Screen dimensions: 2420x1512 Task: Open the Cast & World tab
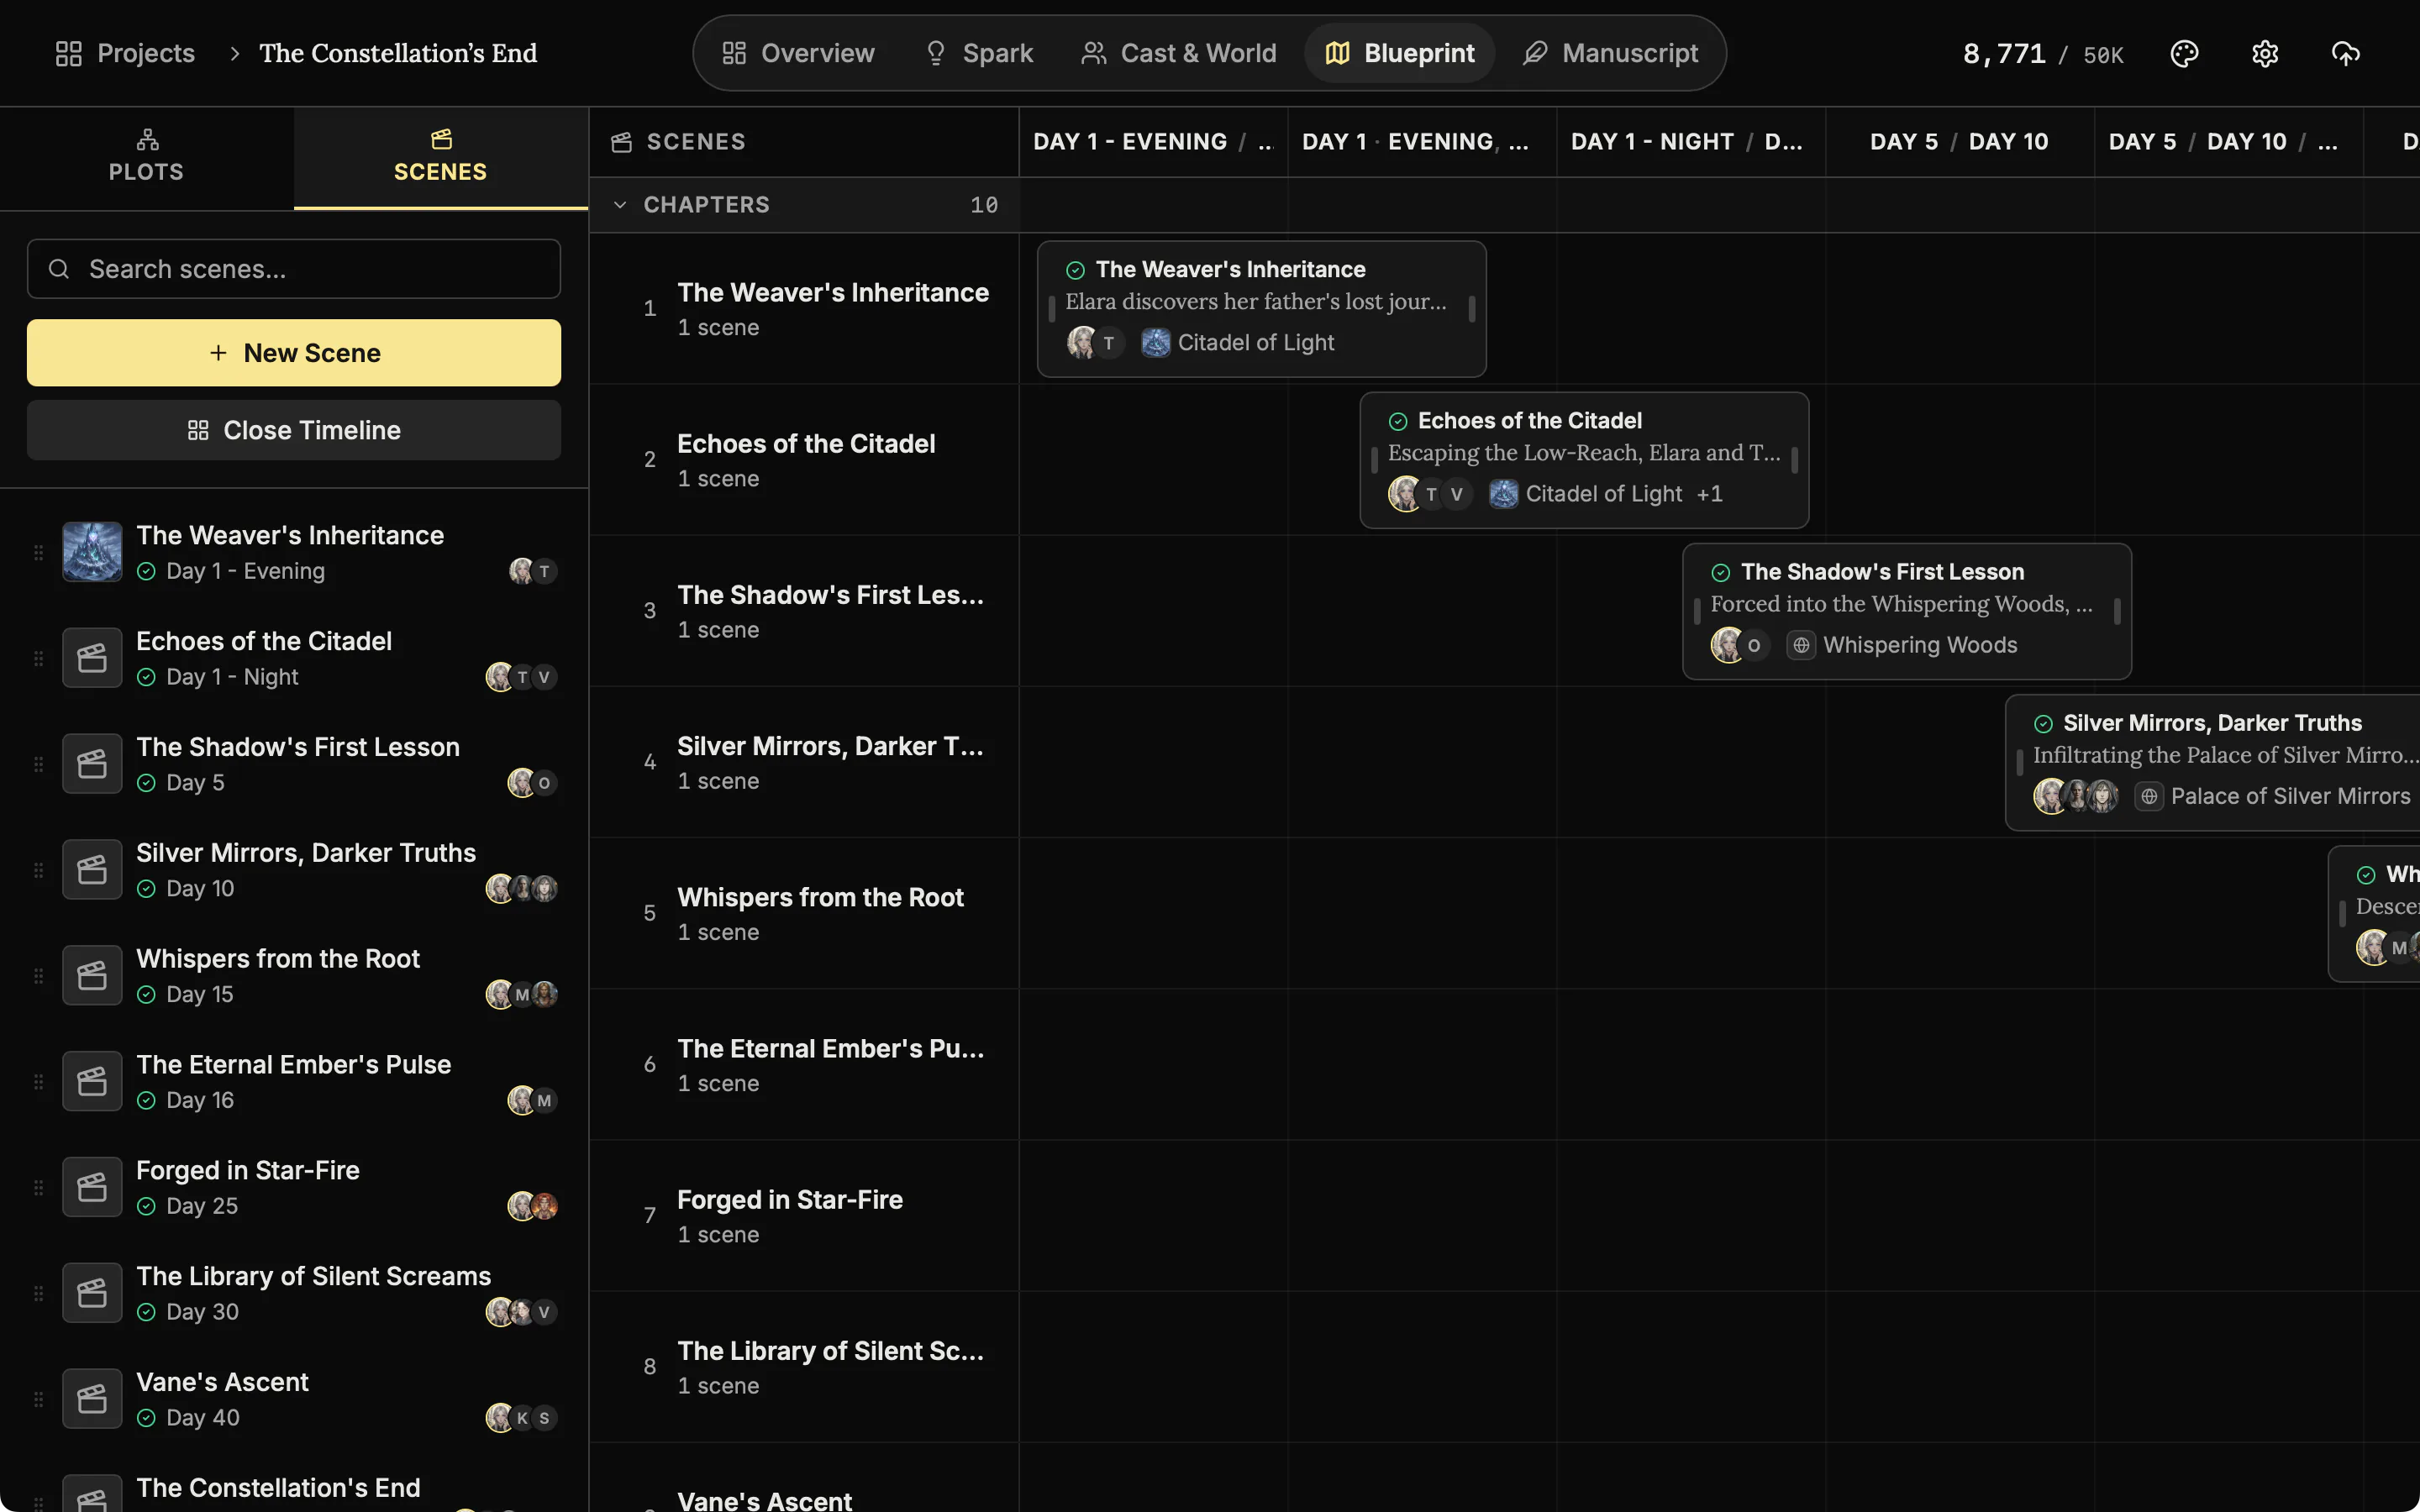1178,53
